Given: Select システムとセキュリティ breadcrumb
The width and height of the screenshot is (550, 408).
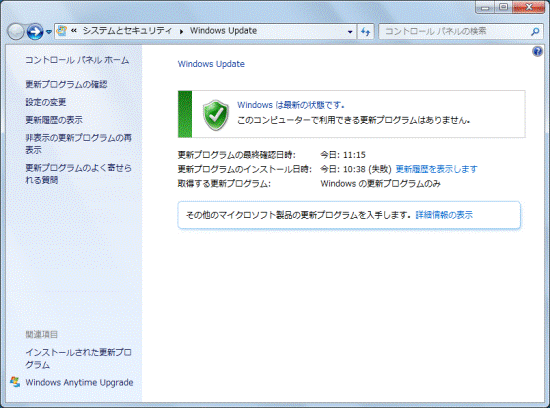Looking at the screenshot, I should point(127,31).
